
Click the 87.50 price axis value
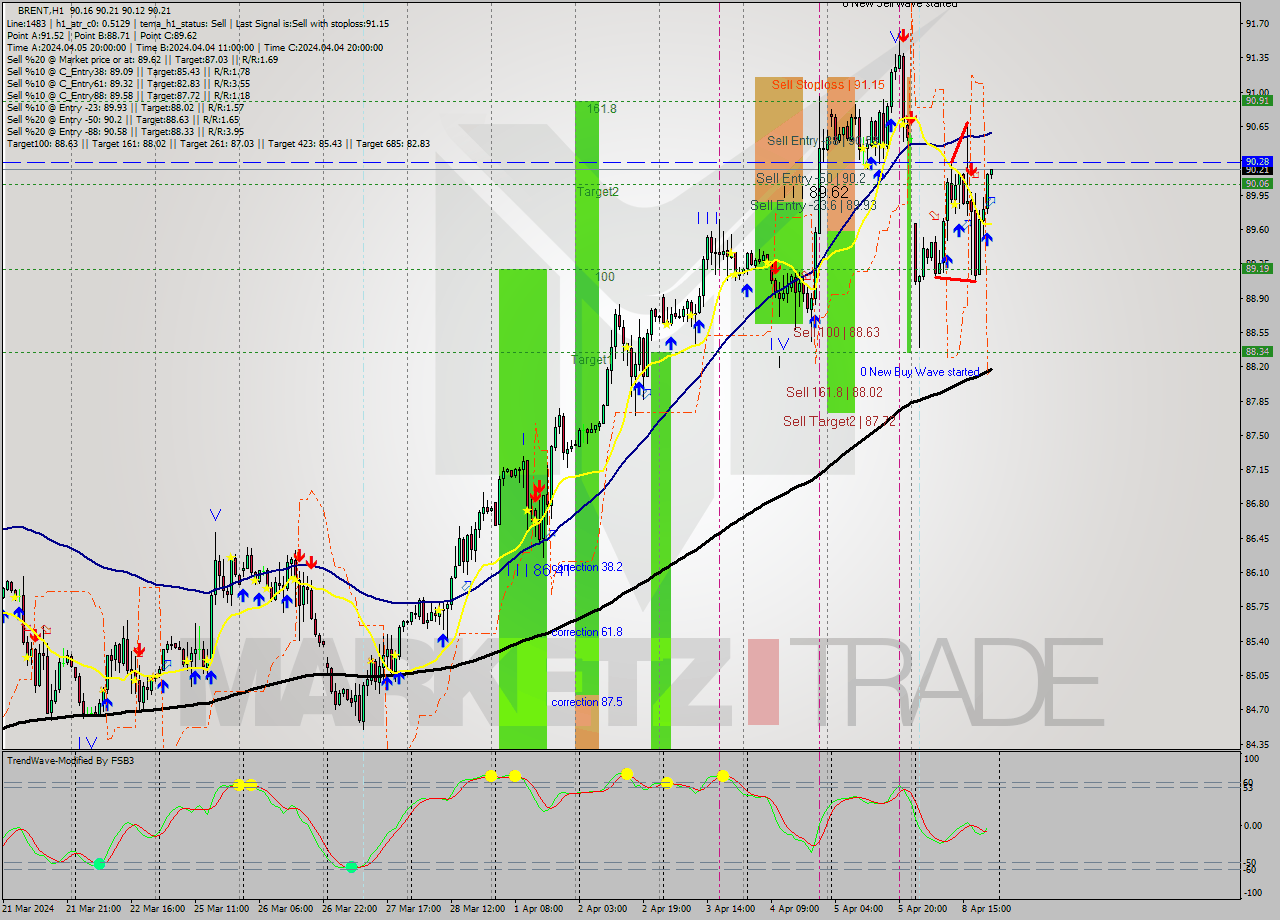point(1257,435)
